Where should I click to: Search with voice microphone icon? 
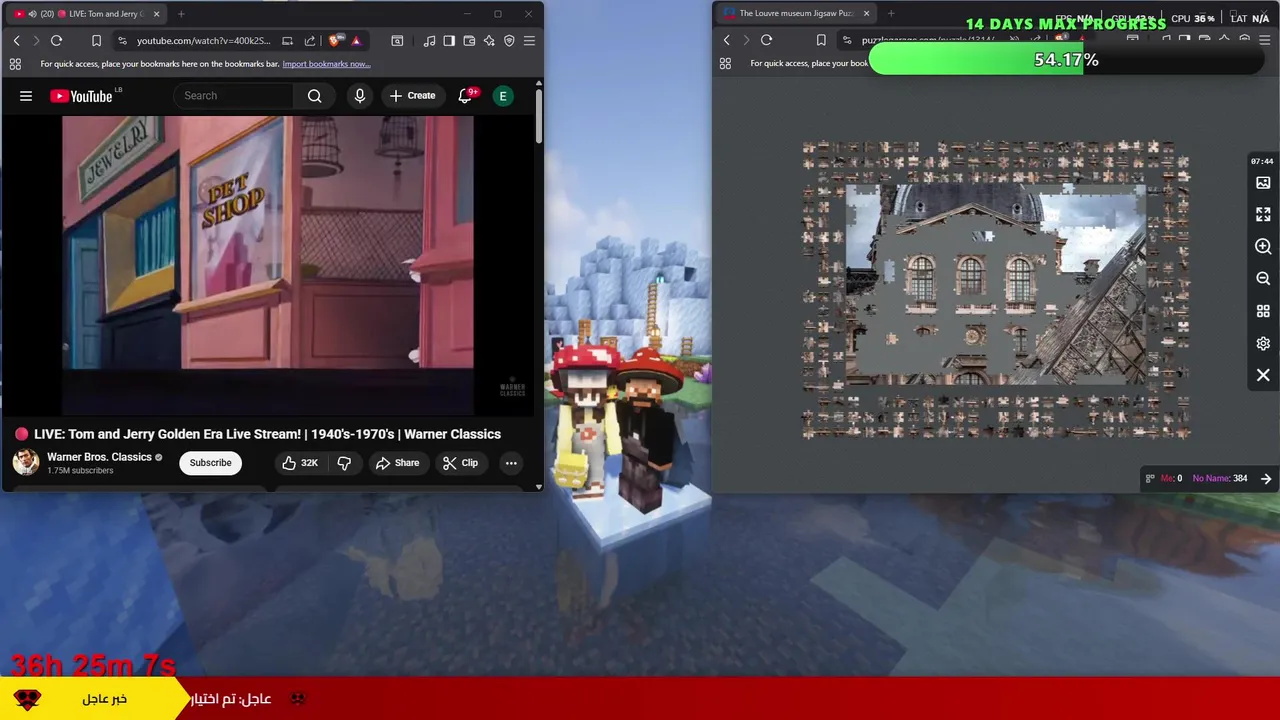pyautogui.click(x=360, y=96)
